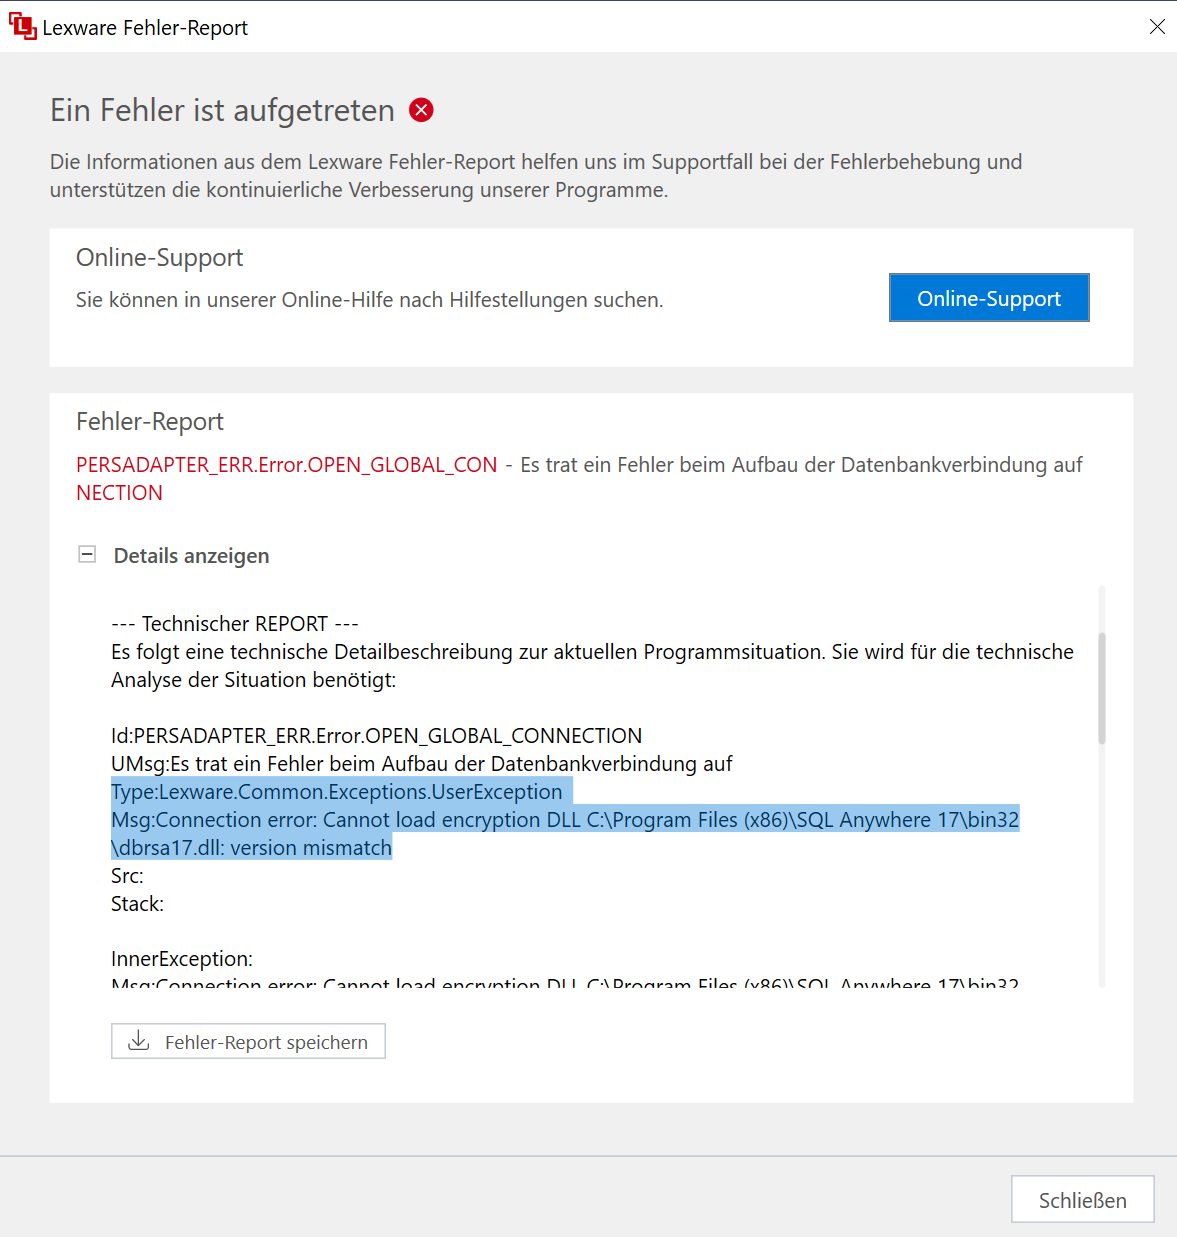
Task: Click the 'Stack:' line in report
Action: (x=137, y=904)
